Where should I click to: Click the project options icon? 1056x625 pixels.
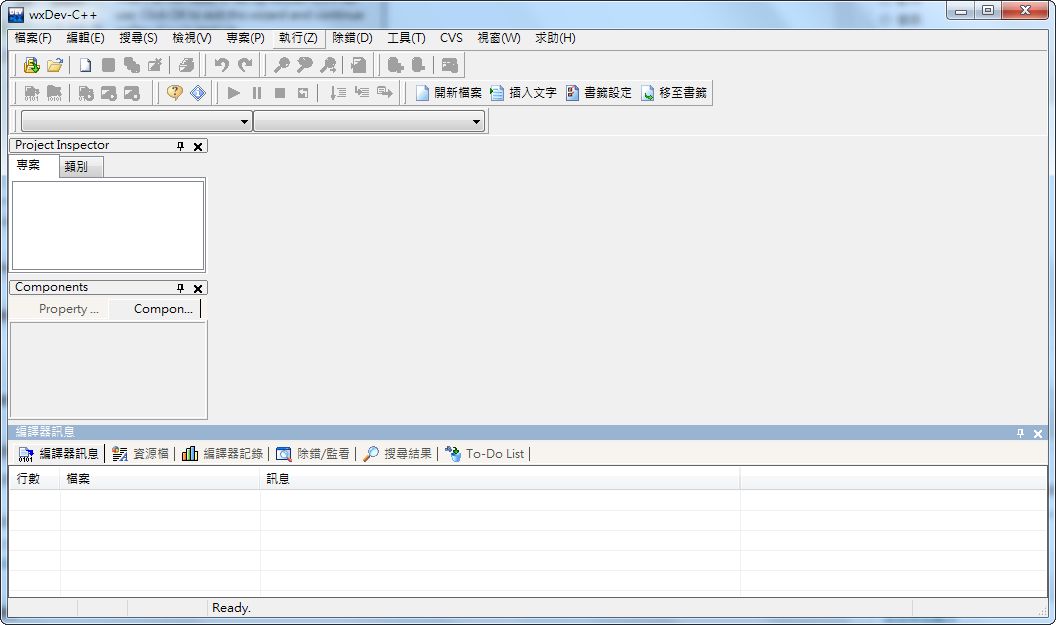pos(449,65)
